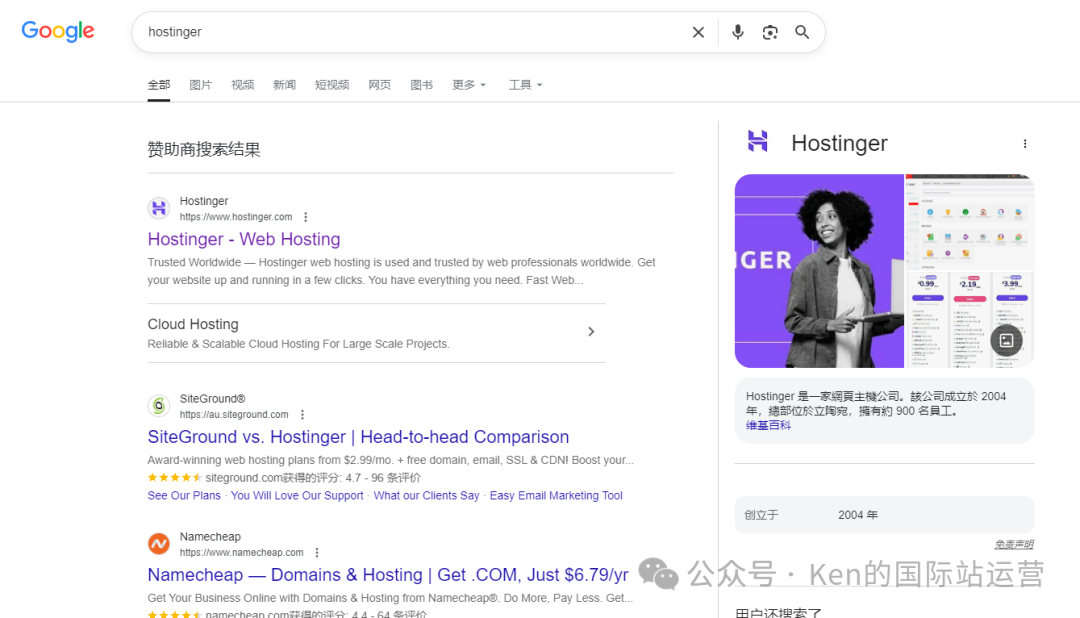This screenshot has height=618, width=1080.
Task: Click the 赞助商搜索结果 heading
Action: pyautogui.click(x=204, y=150)
